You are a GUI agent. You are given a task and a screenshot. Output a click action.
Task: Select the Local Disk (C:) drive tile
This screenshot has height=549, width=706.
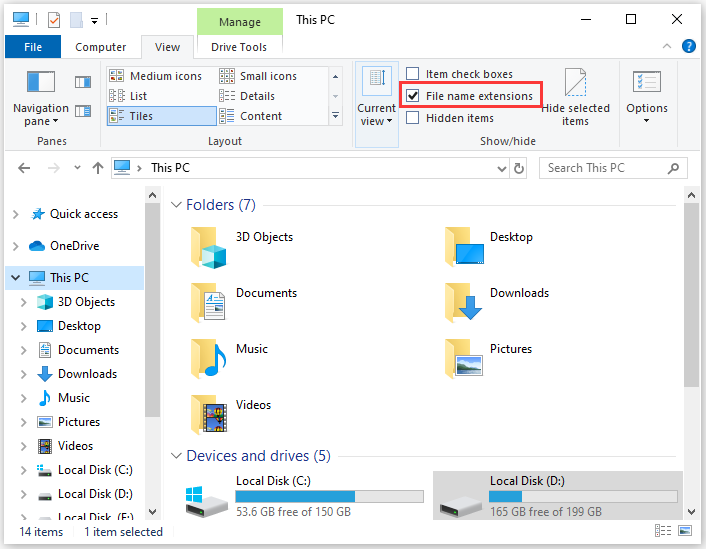(x=304, y=495)
